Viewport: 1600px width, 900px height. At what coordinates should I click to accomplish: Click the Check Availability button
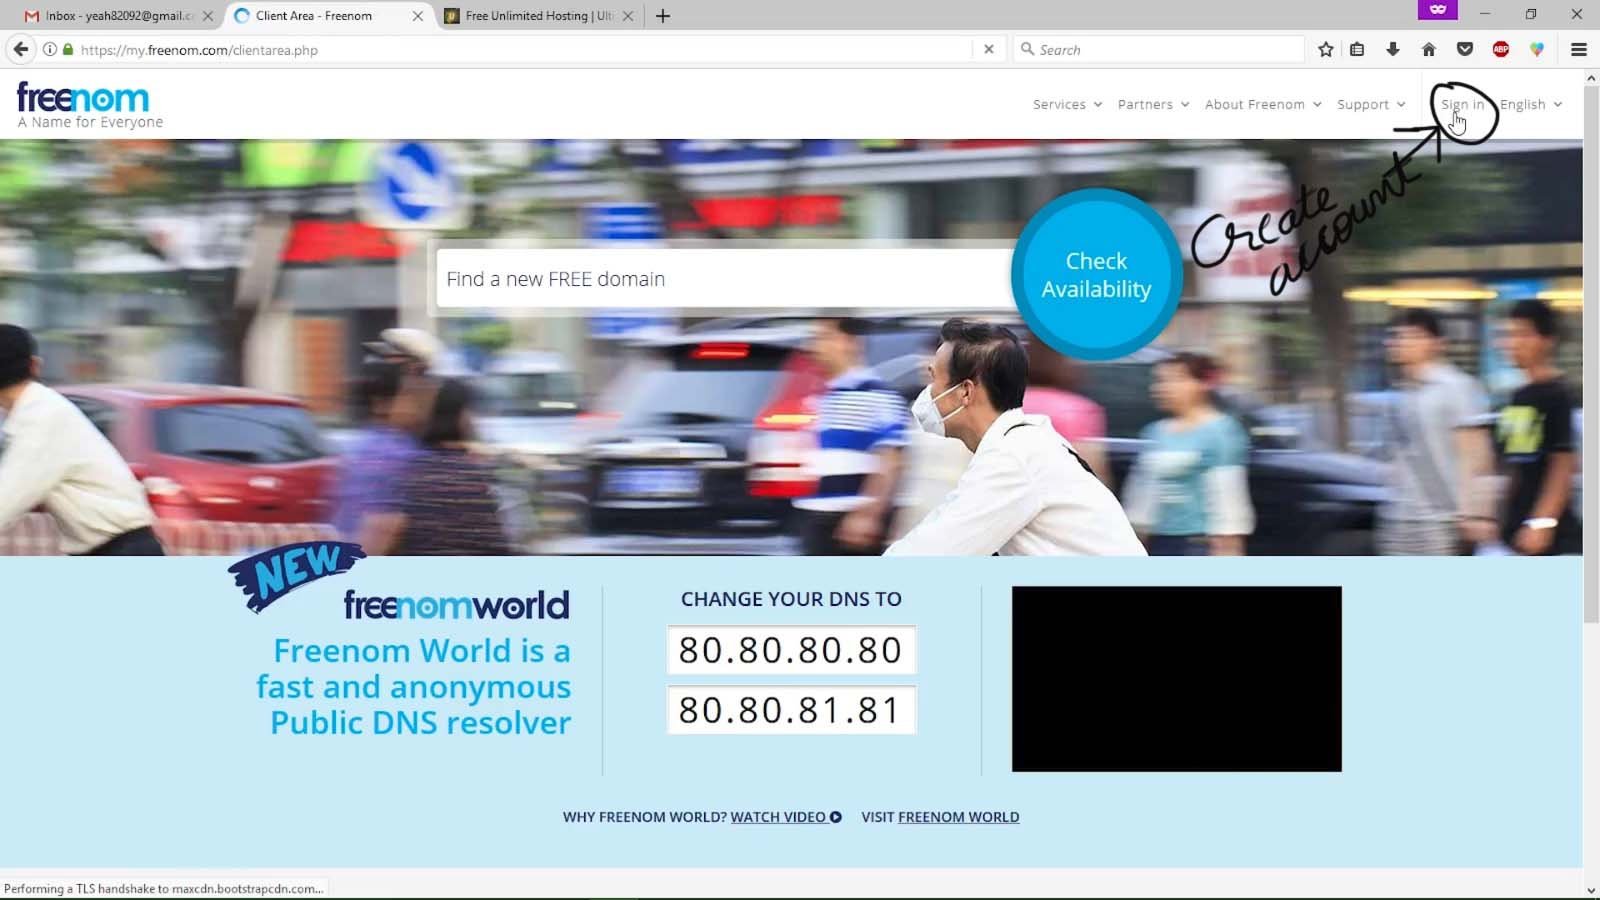pyautogui.click(x=1096, y=275)
